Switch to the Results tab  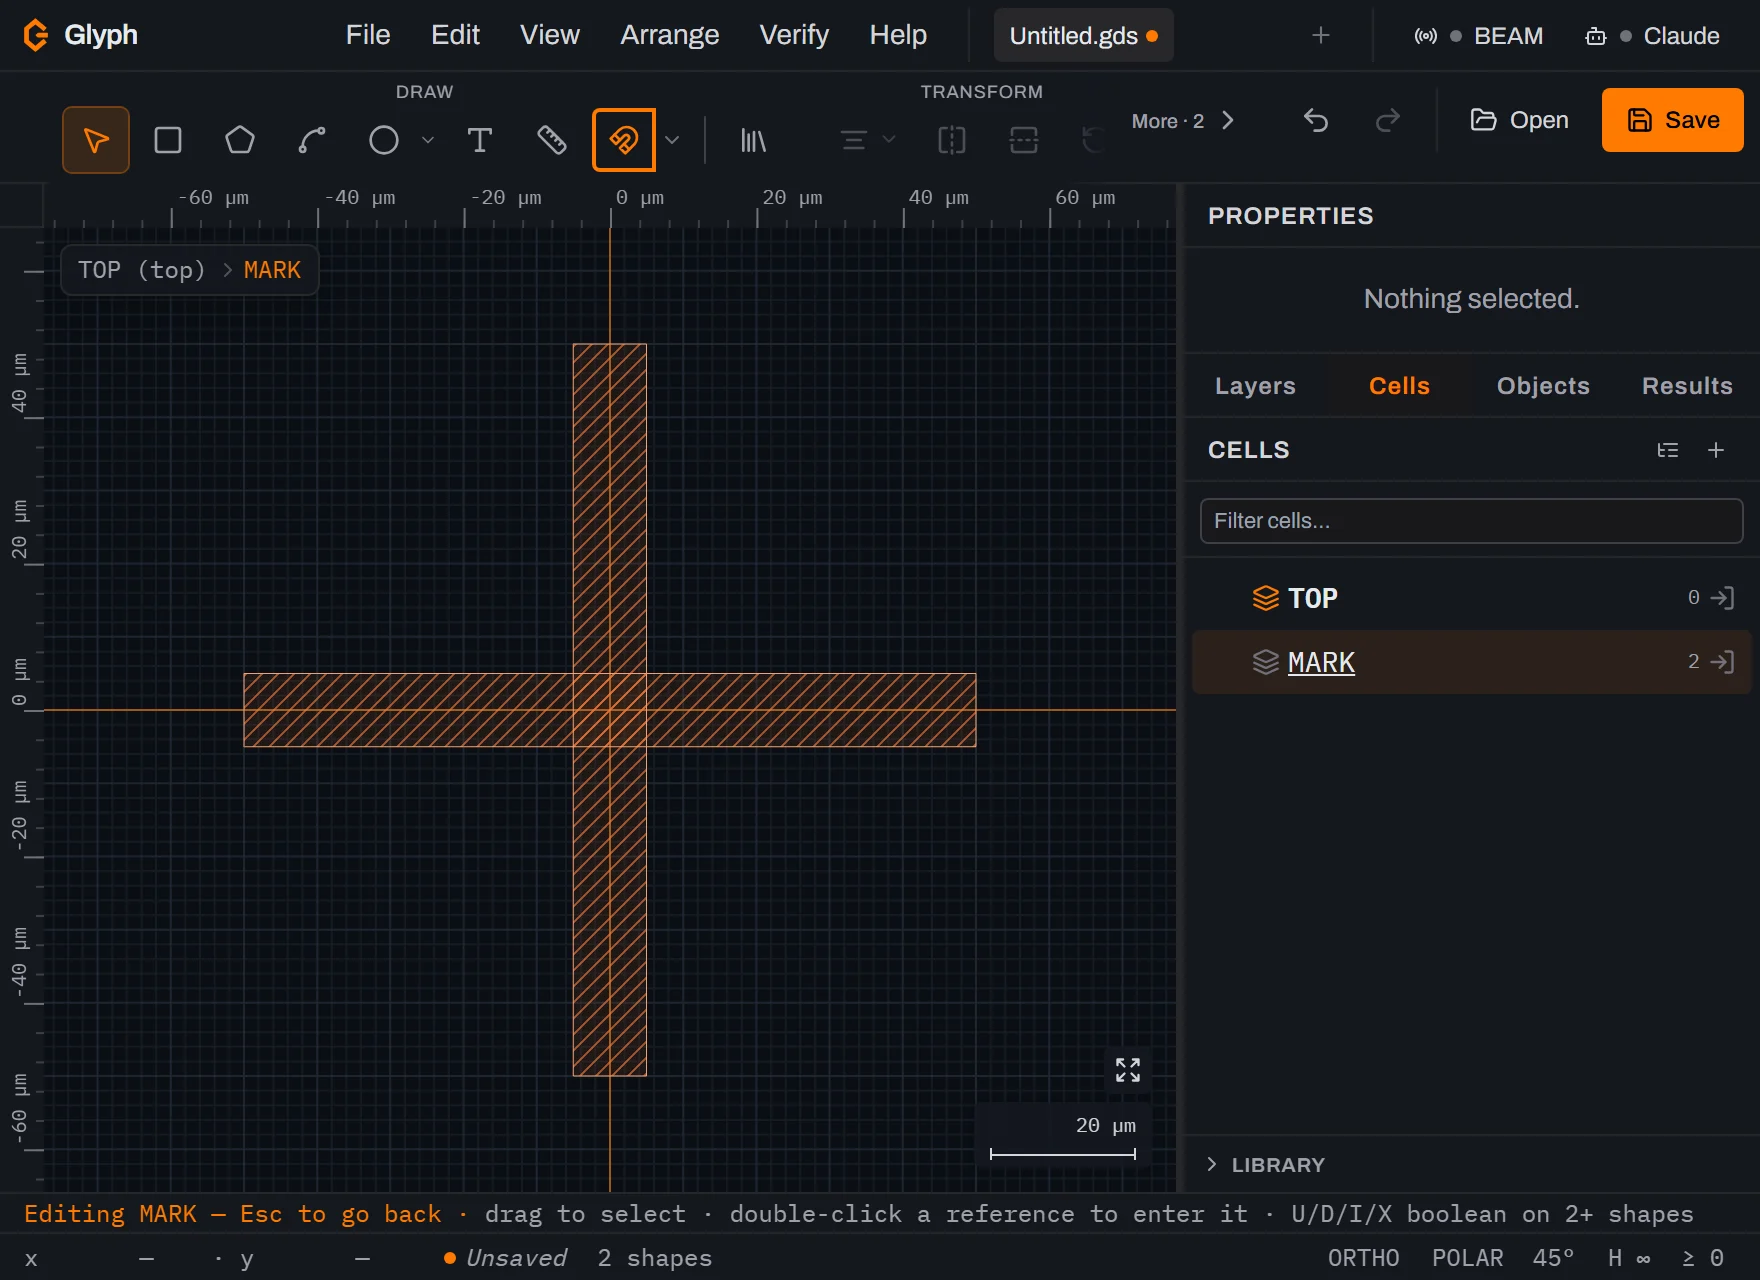click(x=1687, y=386)
